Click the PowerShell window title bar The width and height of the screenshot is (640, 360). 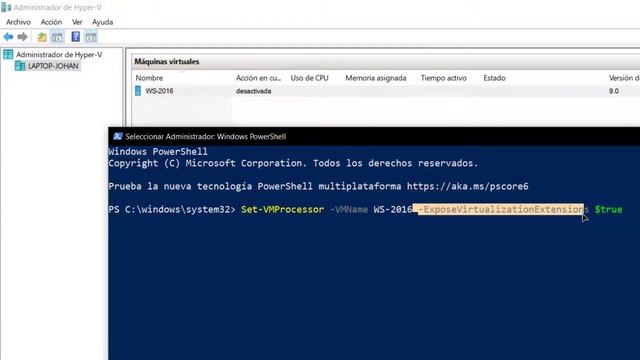374,136
